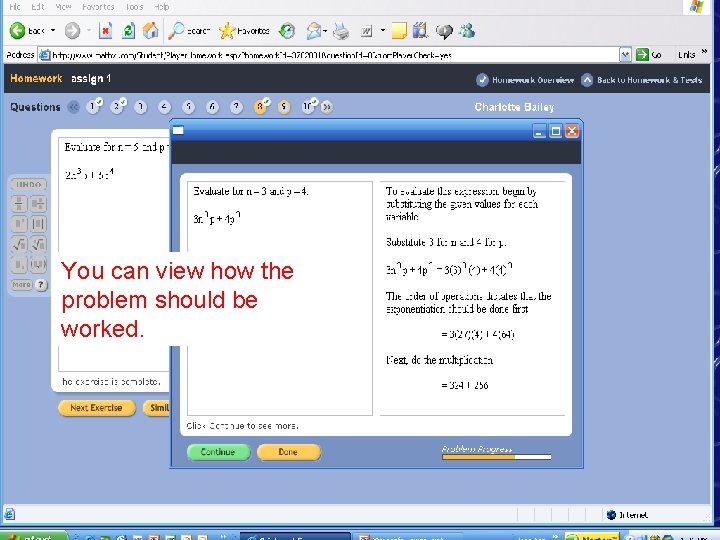The height and width of the screenshot is (540, 720).
Task: Open the Homework Overview link
Action: click(x=525, y=80)
